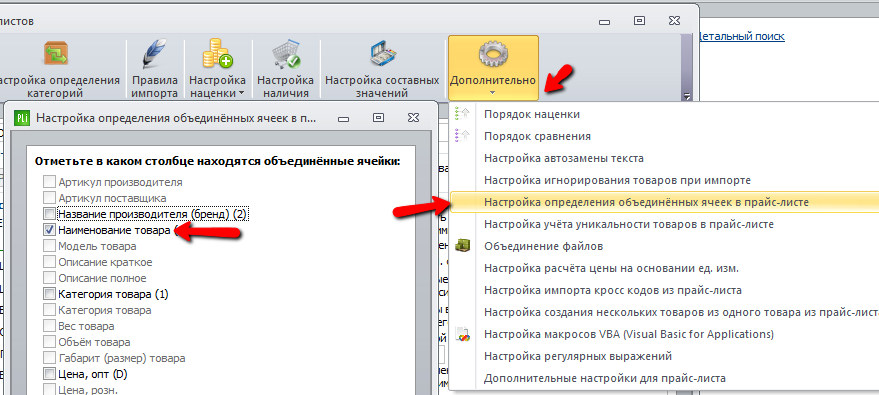Viewport: 879px width, 395px height.
Task: Check Цена, опт (D) checkbox
Action: point(50,374)
